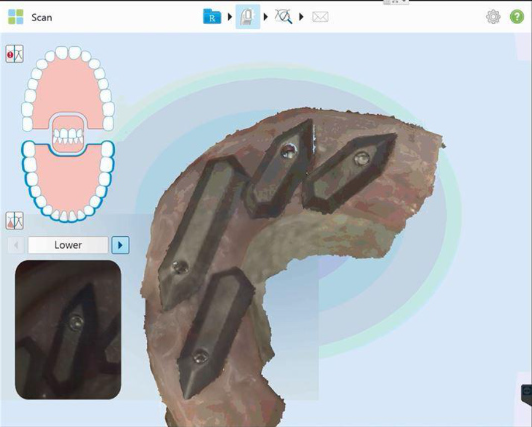The image size is (532, 427).
Task: Select the Scan step tooth icon
Action: tap(248, 17)
